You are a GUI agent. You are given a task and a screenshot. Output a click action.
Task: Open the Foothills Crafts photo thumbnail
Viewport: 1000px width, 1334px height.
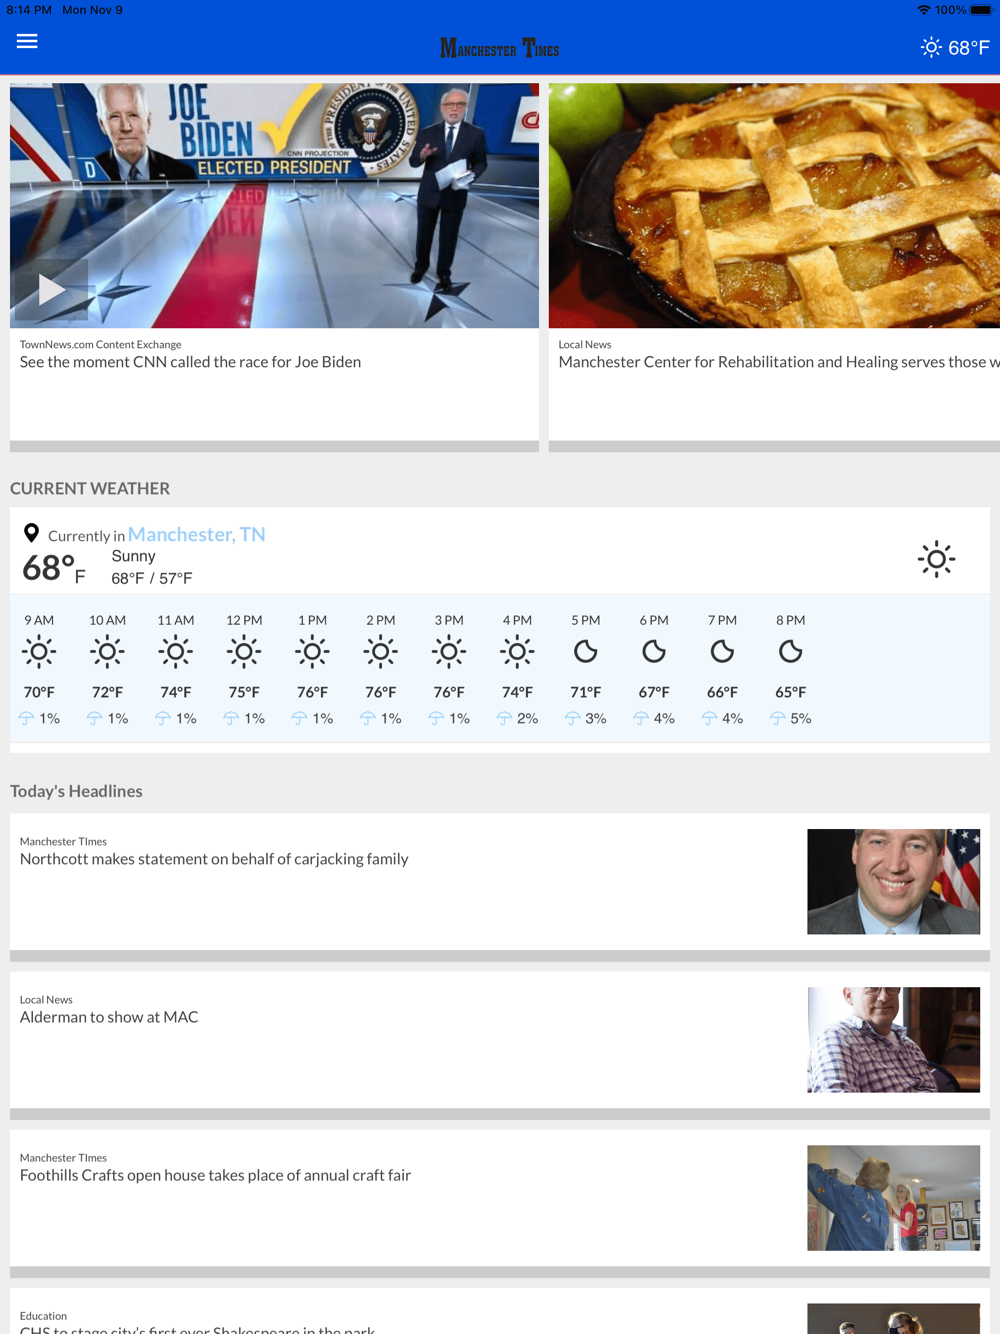(x=893, y=1198)
